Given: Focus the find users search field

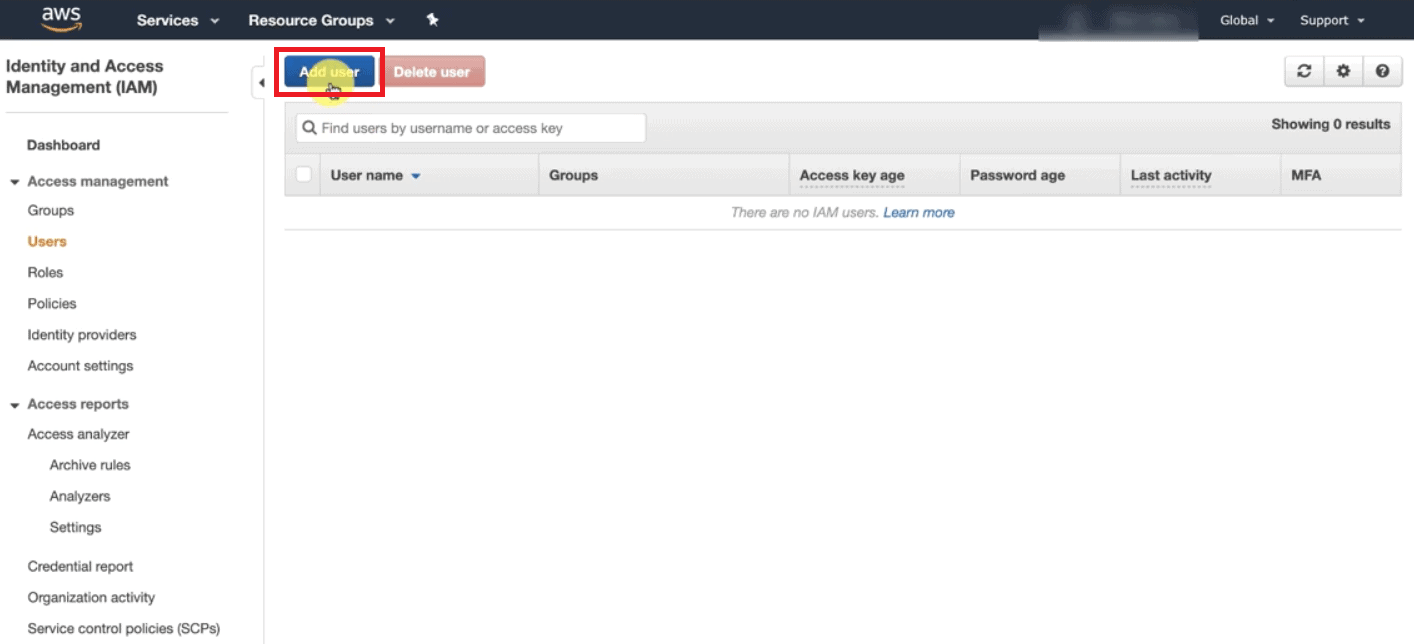Looking at the screenshot, I should 471,128.
